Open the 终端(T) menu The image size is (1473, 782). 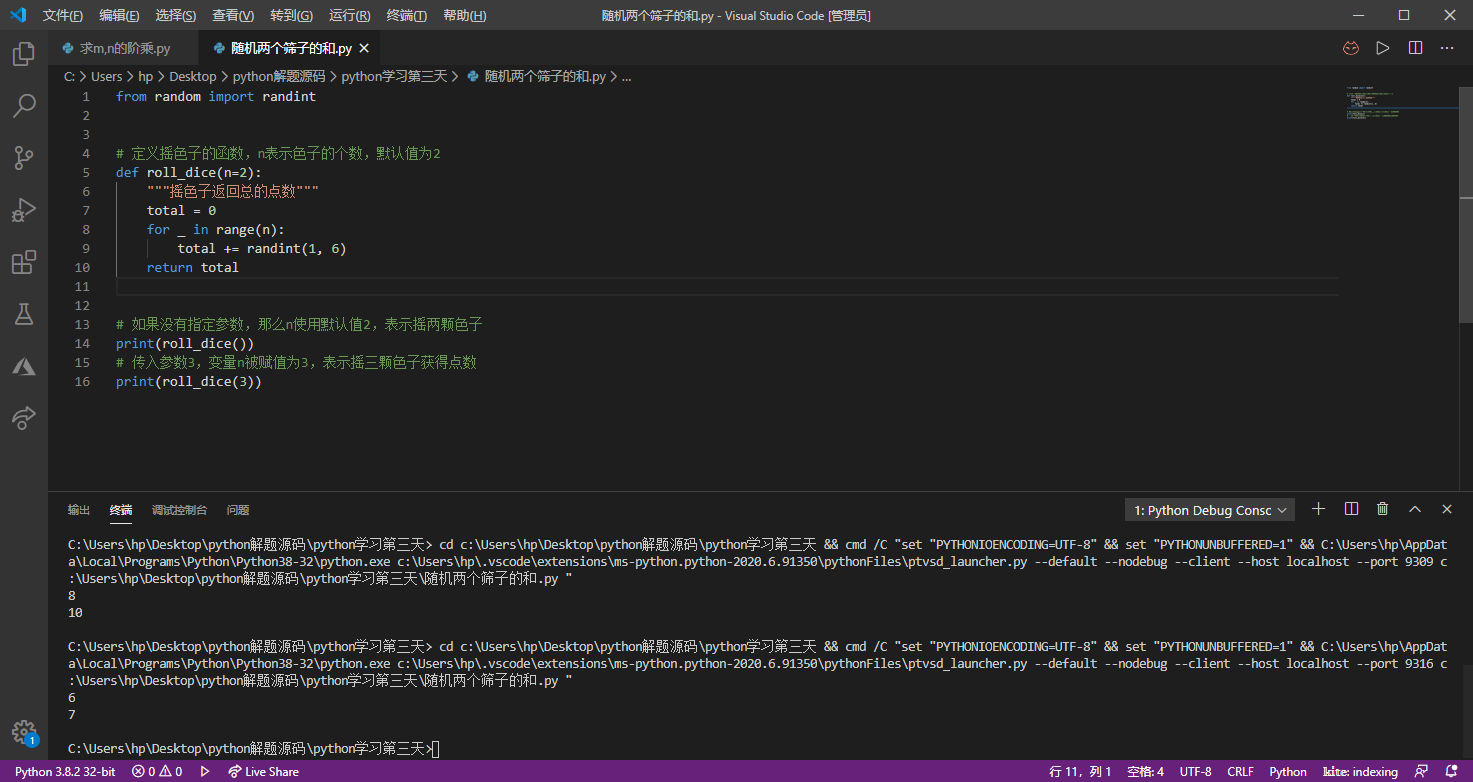tap(406, 15)
